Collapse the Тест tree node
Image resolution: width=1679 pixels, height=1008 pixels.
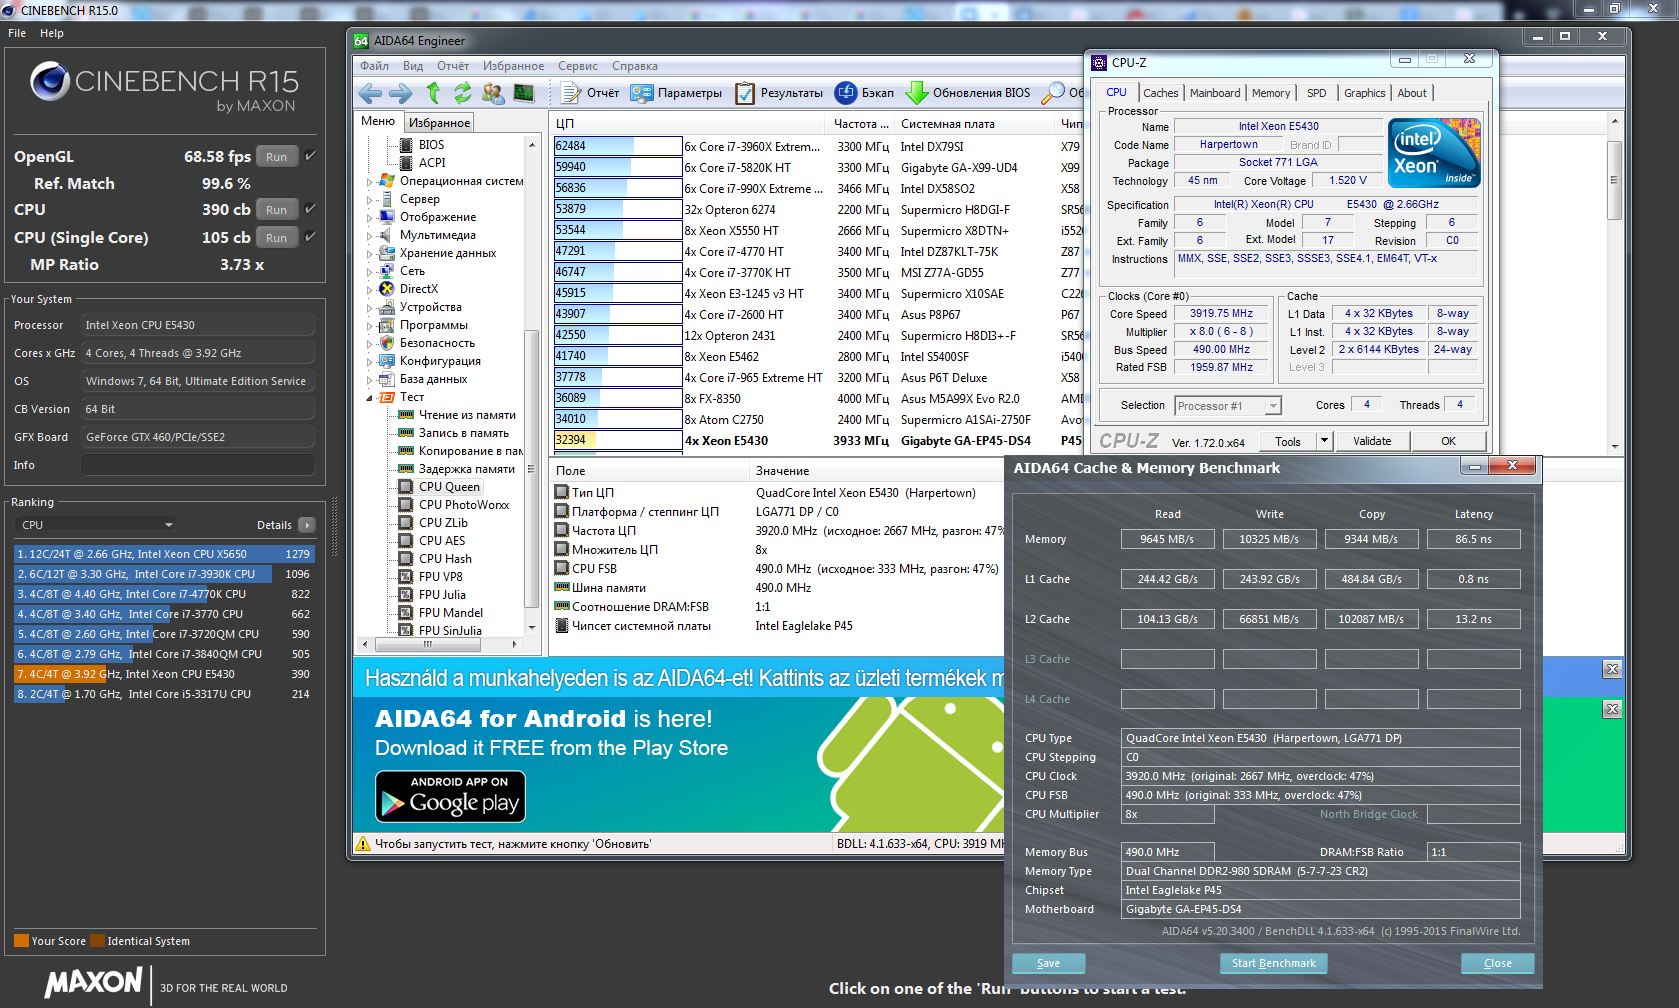369,397
